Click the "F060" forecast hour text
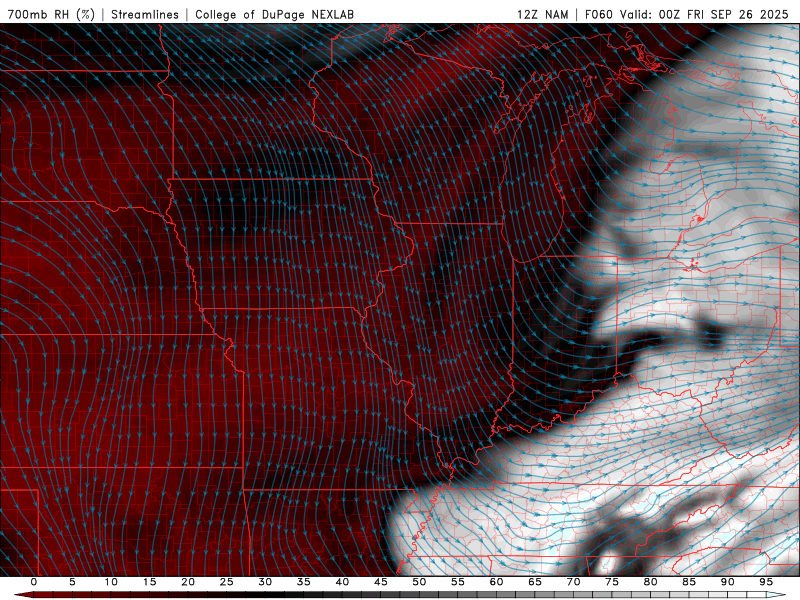The image size is (800, 600). coord(598,14)
